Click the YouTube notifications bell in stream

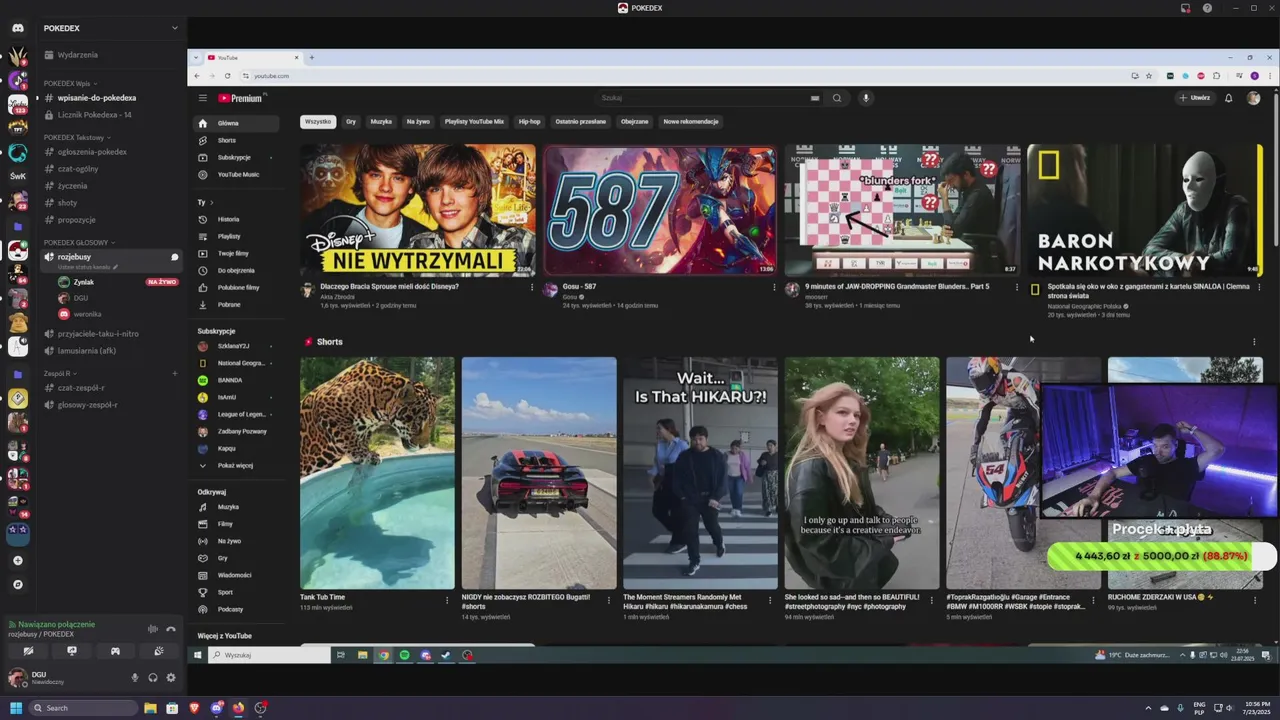[x=1229, y=98]
